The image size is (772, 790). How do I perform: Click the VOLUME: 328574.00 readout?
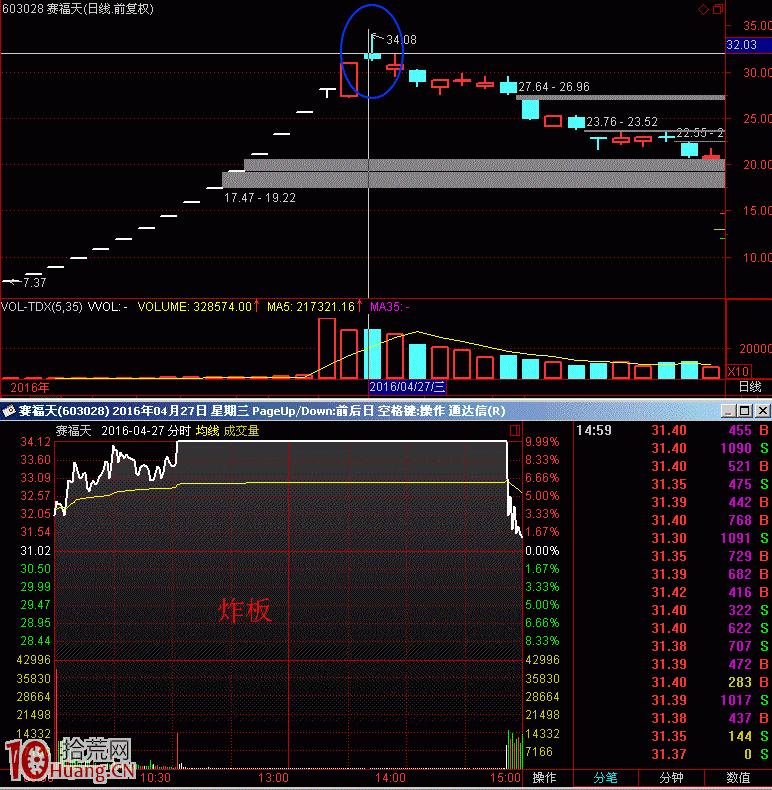tap(195, 306)
